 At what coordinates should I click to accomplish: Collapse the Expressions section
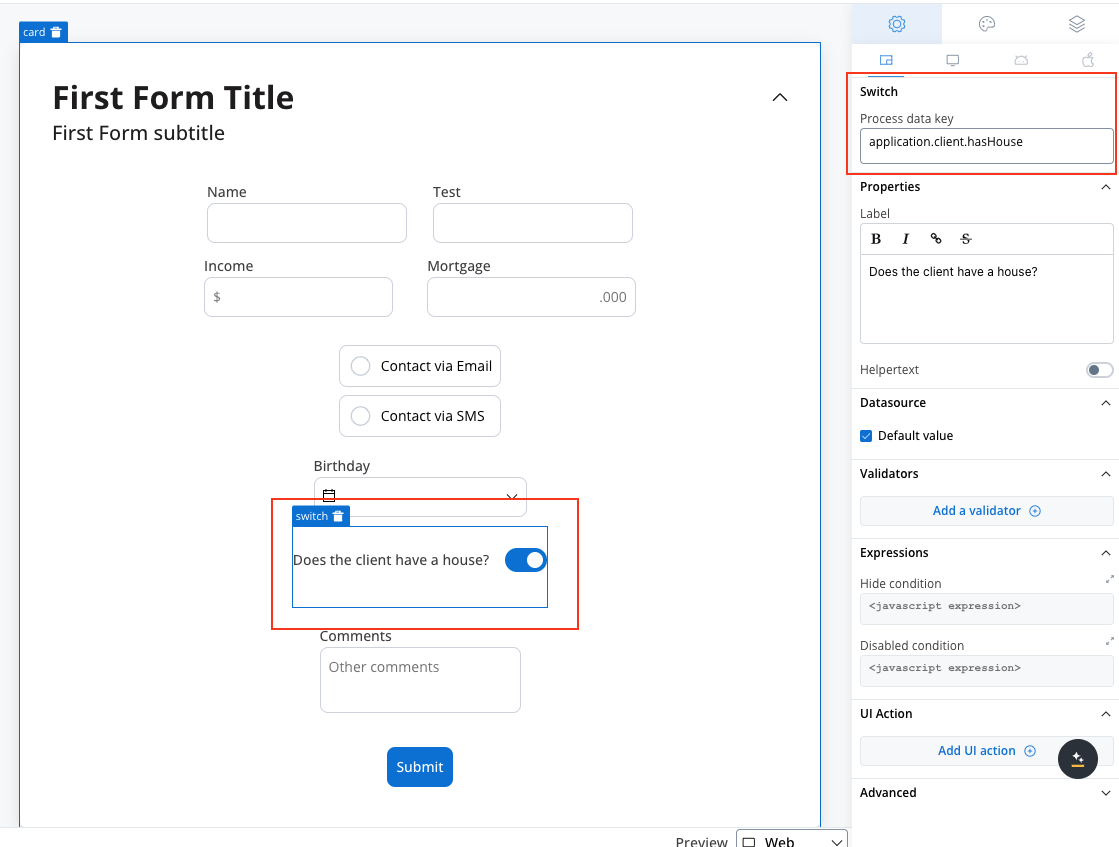pos(1105,553)
